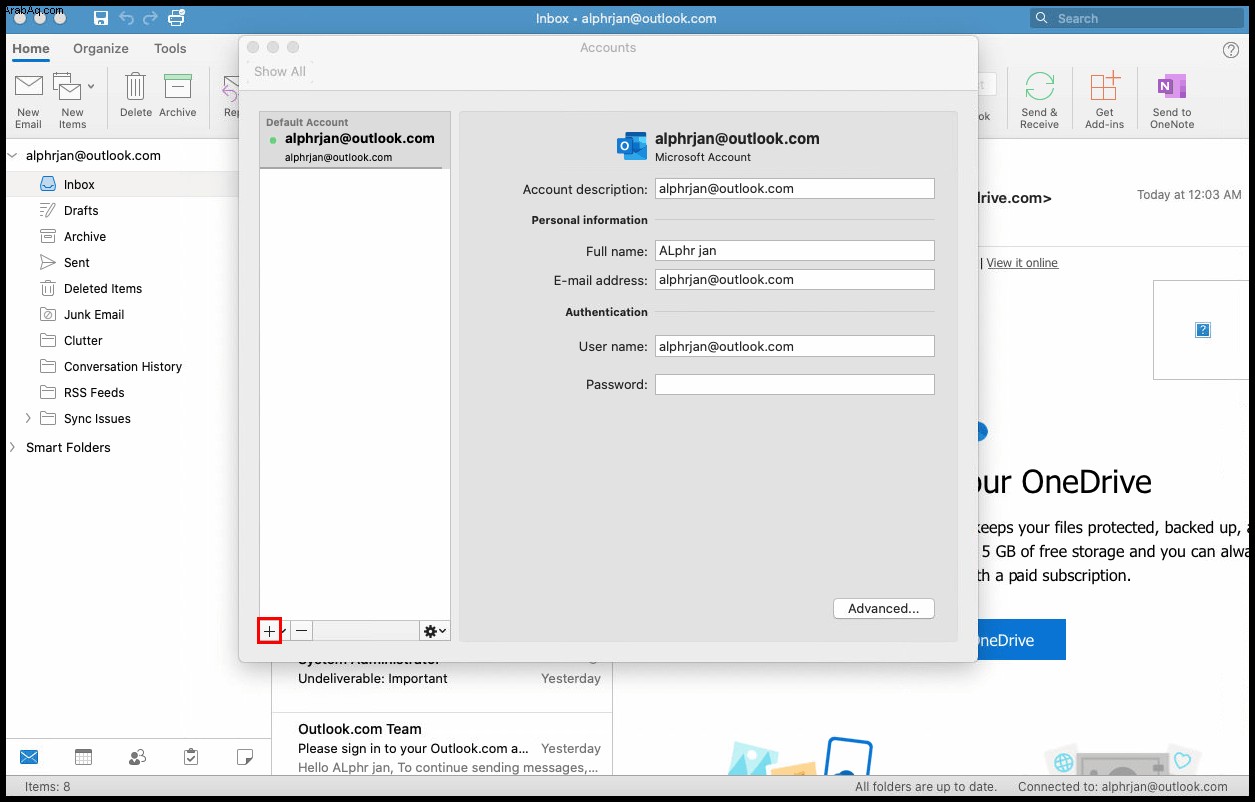The image size is (1255, 802).
Task: Switch to the Tools tab
Action: point(170,48)
